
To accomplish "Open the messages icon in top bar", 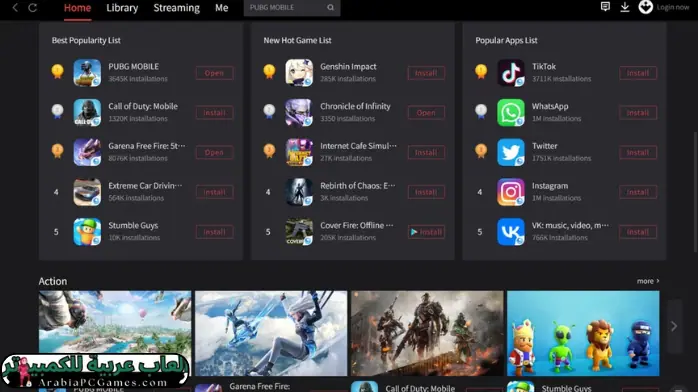I will tap(605, 7).
